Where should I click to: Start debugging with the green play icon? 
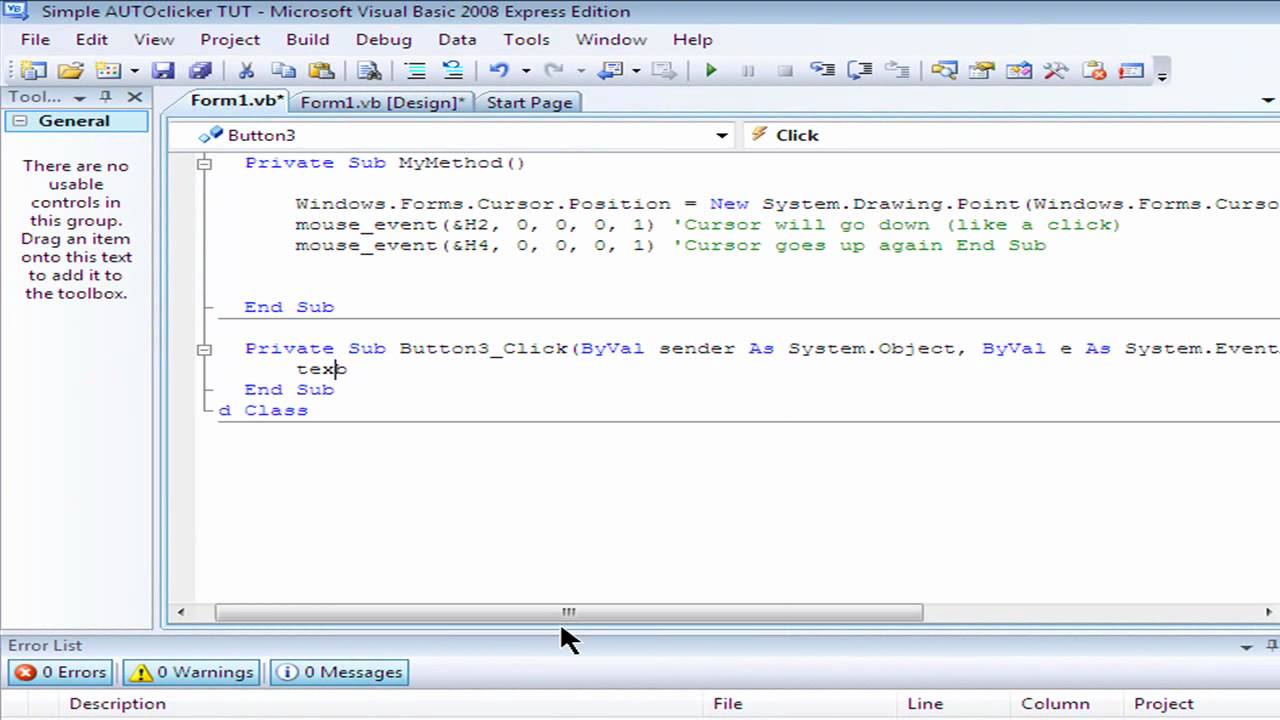coord(711,71)
